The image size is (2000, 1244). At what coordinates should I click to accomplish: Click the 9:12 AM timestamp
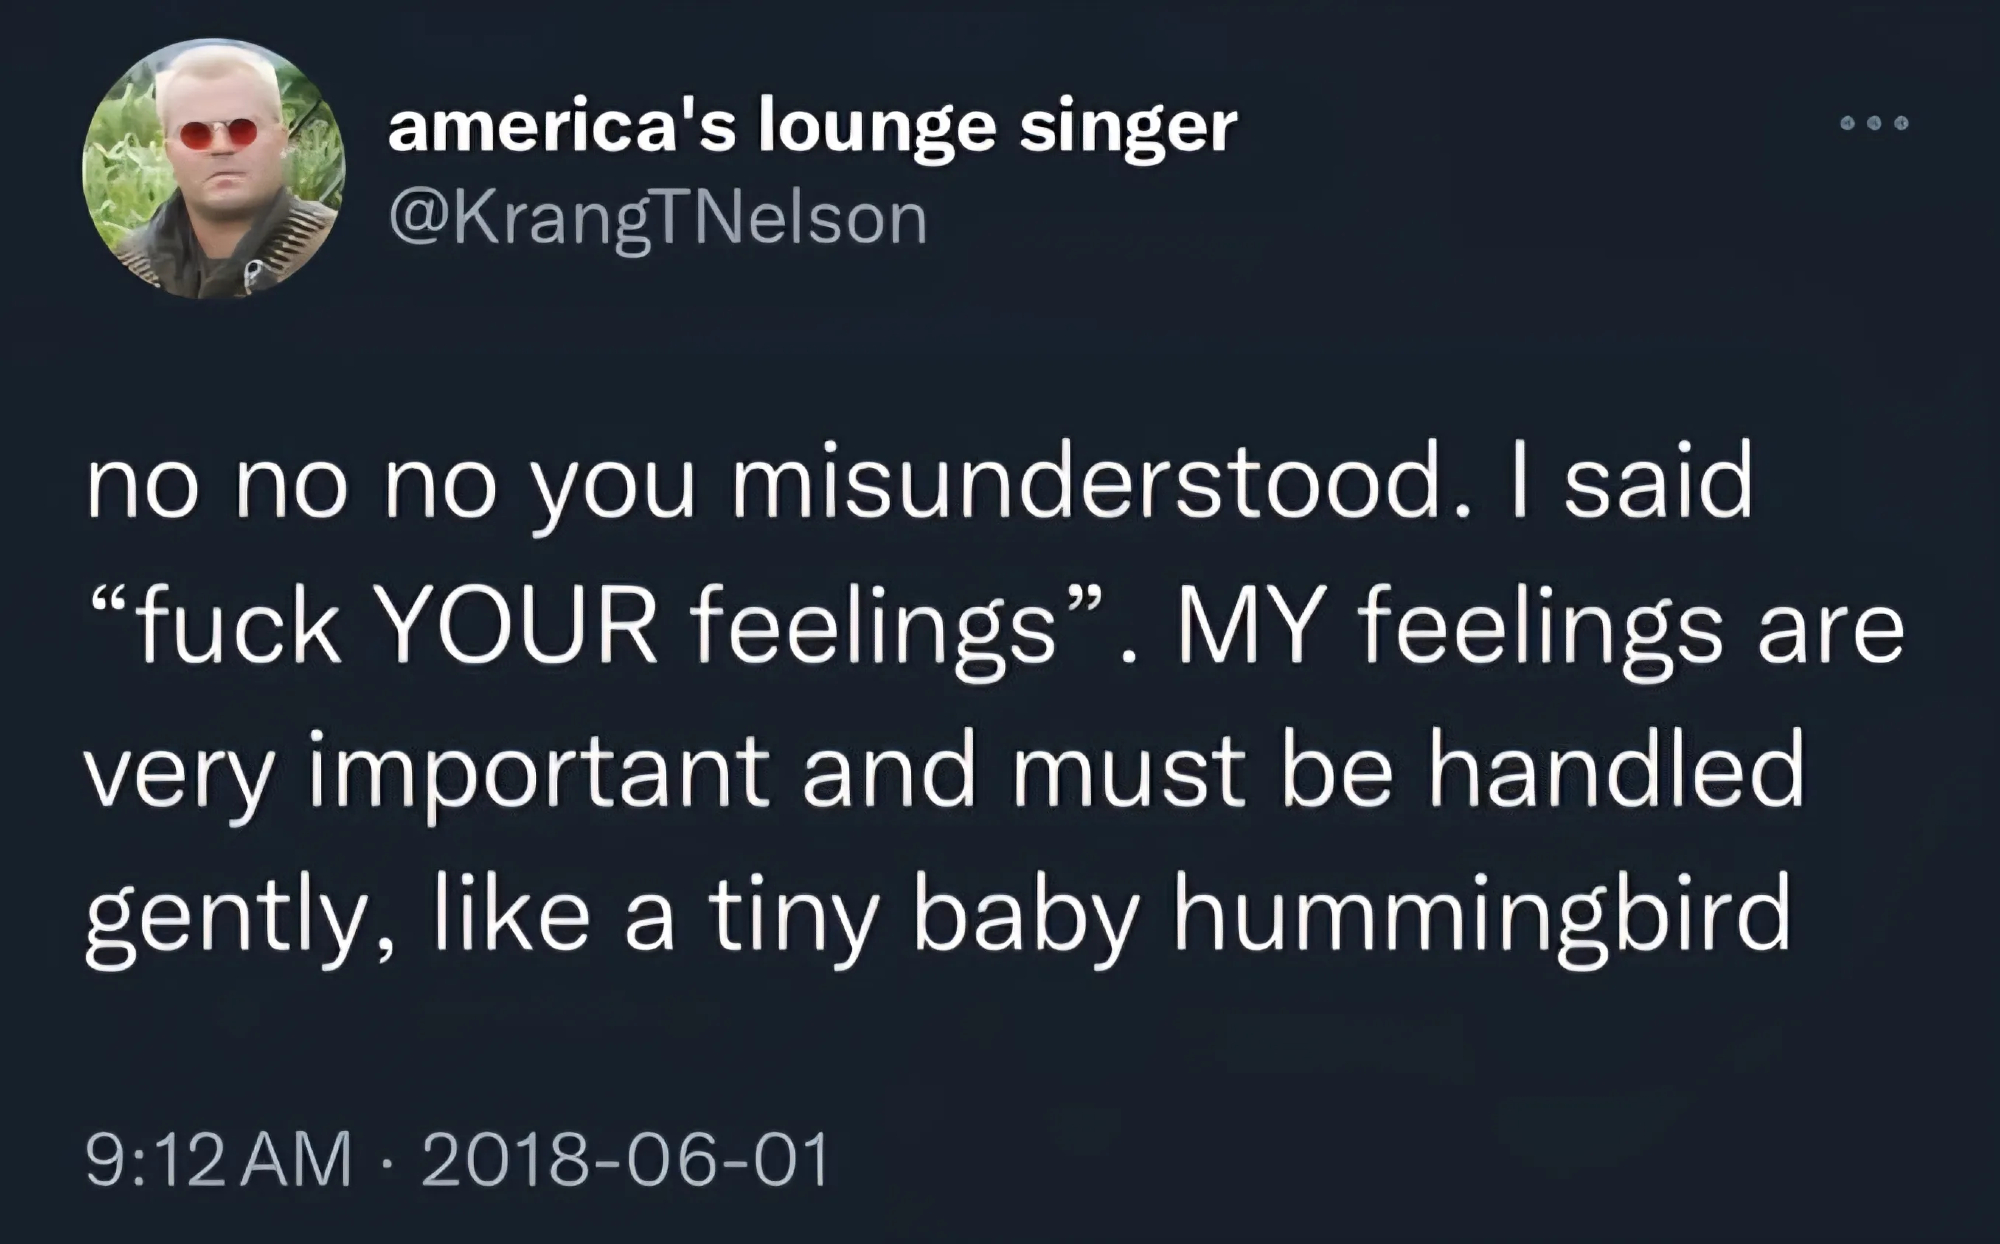(x=219, y=1159)
